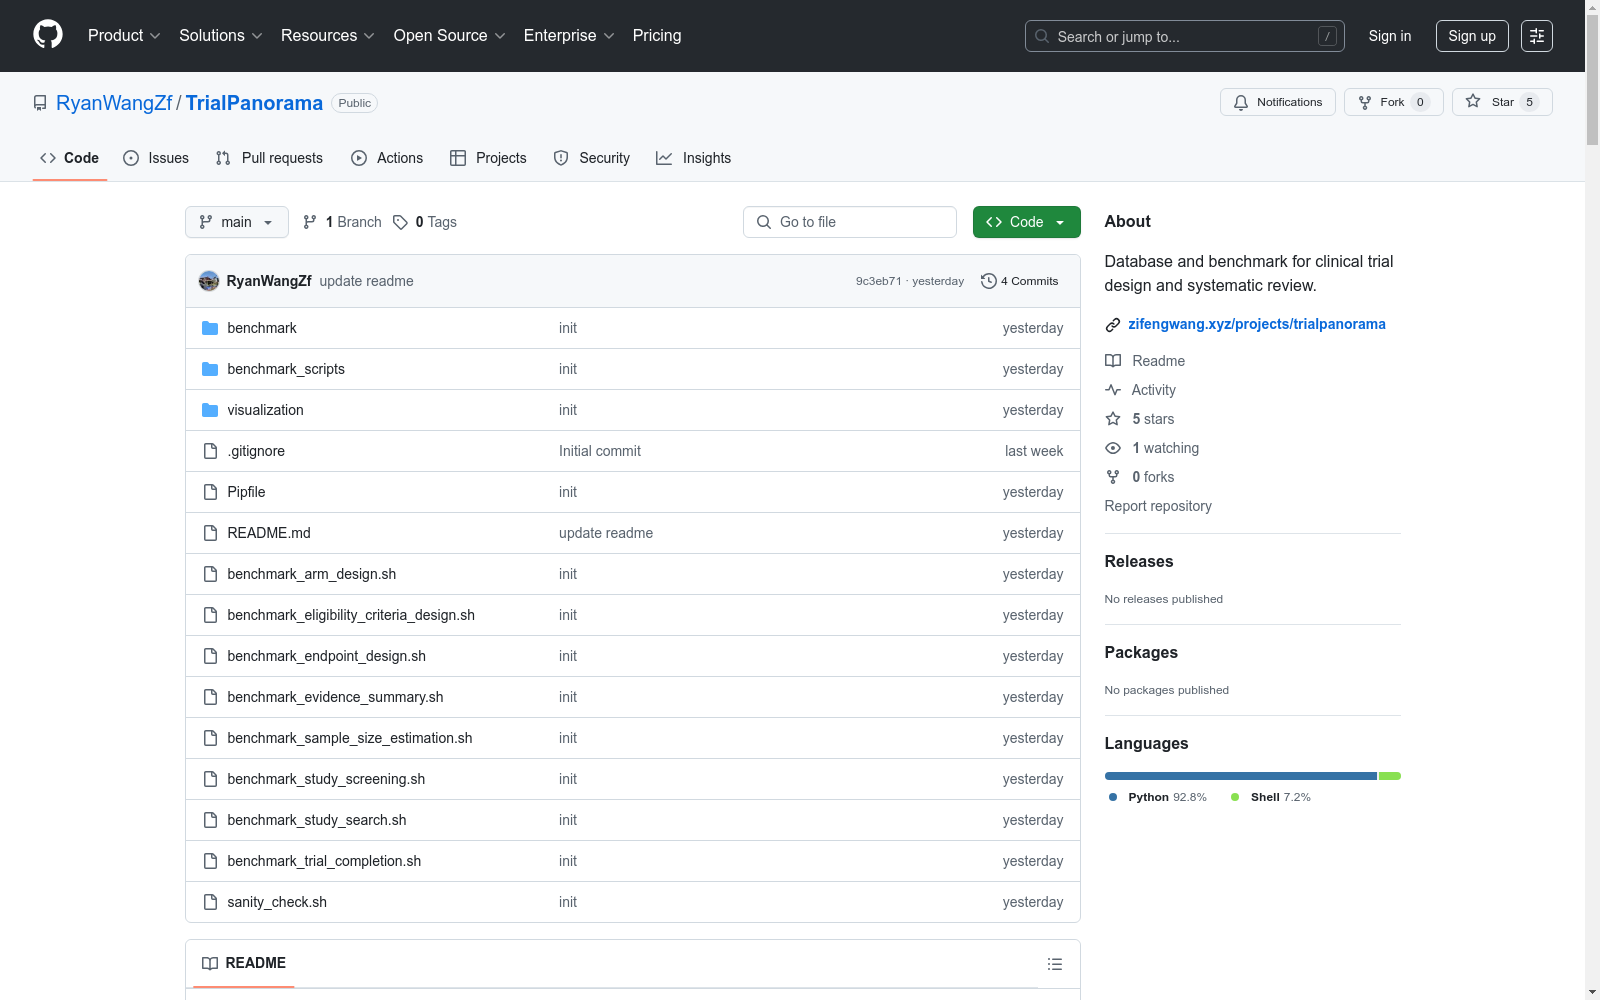Open the README outline list icon

(1055, 964)
